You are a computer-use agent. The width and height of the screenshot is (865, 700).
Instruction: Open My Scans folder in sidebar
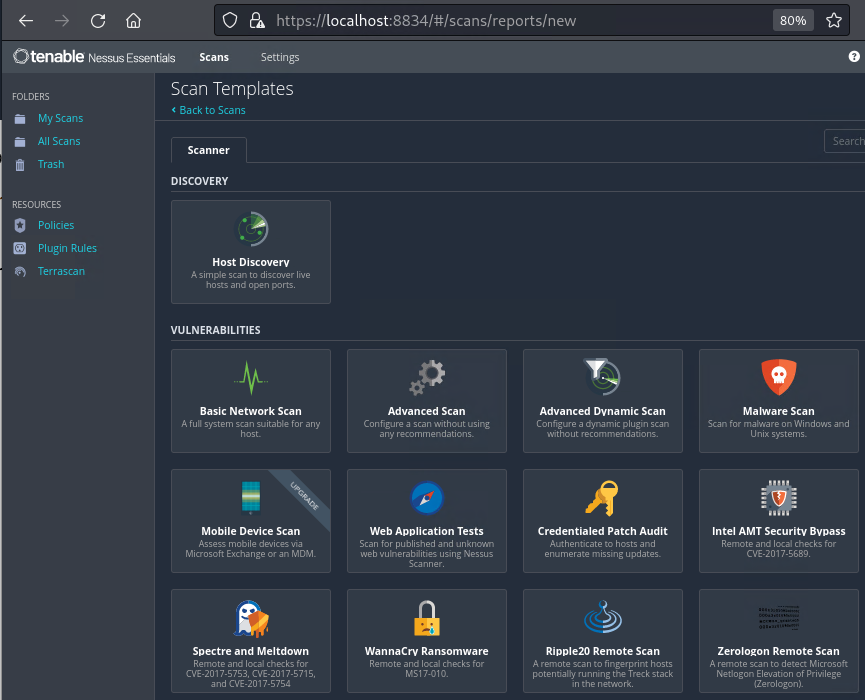[x=60, y=118]
